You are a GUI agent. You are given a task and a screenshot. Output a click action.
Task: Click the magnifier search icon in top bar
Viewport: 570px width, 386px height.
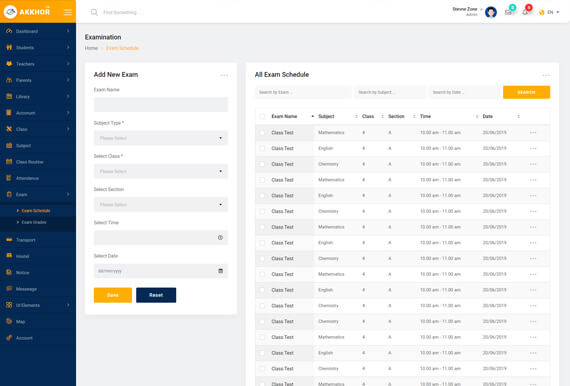click(x=94, y=12)
